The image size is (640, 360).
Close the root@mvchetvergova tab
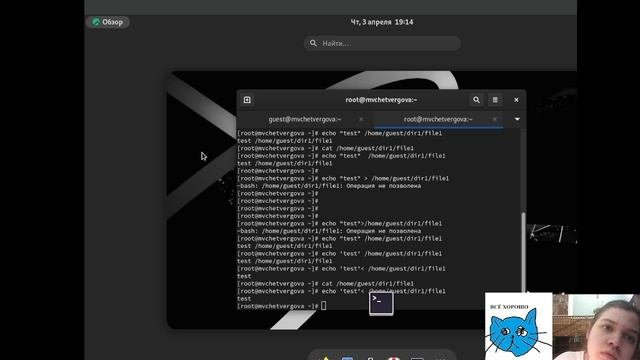coord(494,119)
